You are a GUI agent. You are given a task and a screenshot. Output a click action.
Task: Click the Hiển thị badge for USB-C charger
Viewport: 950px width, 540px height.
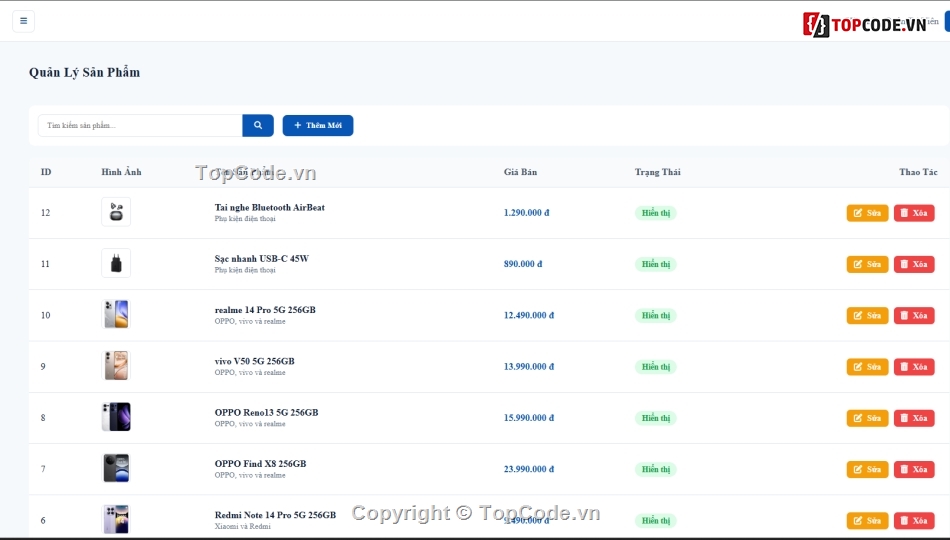pyautogui.click(x=656, y=264)
